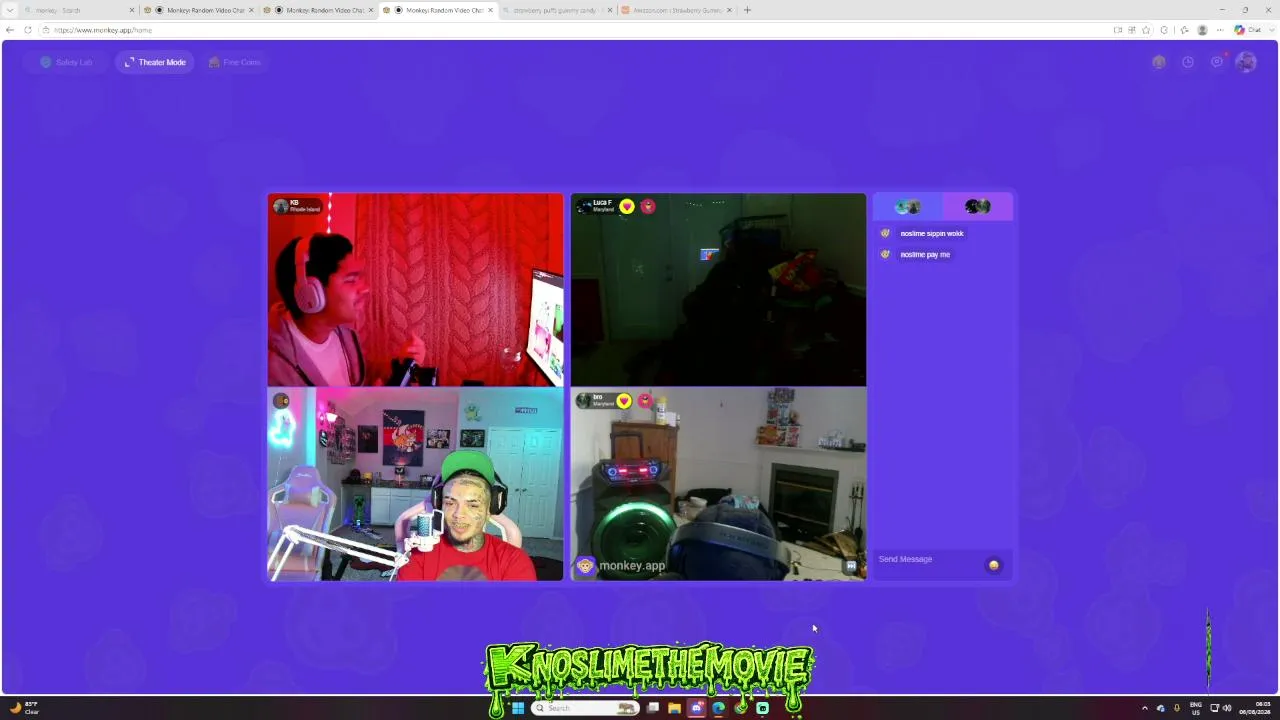The height and width of the screenshot is (720, 1280).
Task: Click the taskbar Search box
Action: pos(585,708)
